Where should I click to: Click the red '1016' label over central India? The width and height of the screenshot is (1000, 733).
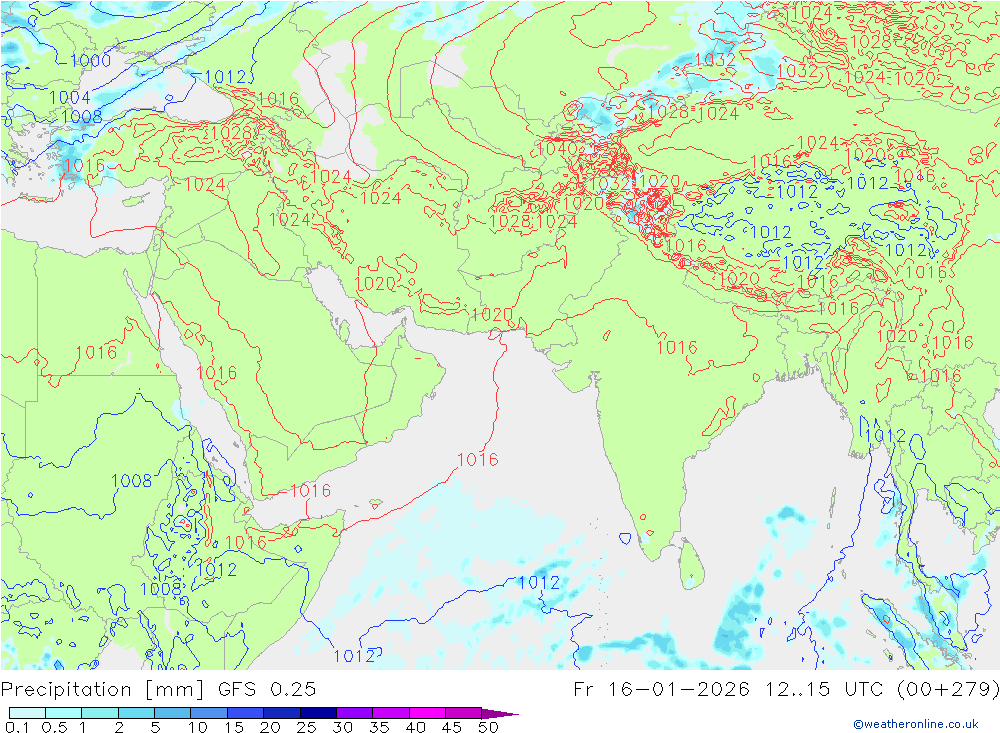[677, 348]
